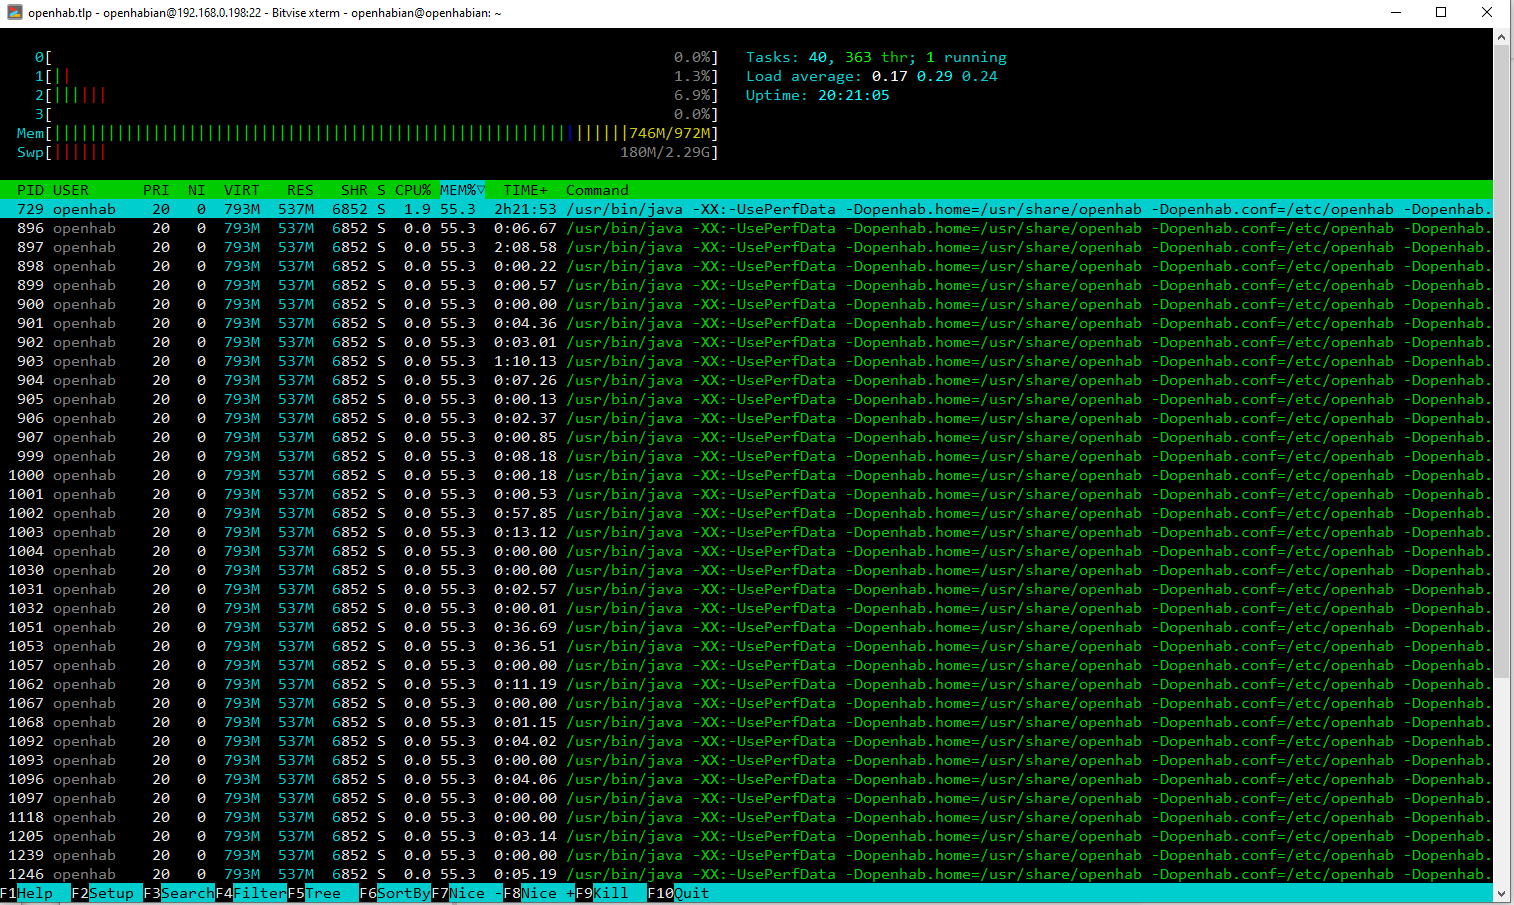This screenshot has width=1514, height=905.
Task: Select process row with PID 1053
Action: [x=746, y=646]
